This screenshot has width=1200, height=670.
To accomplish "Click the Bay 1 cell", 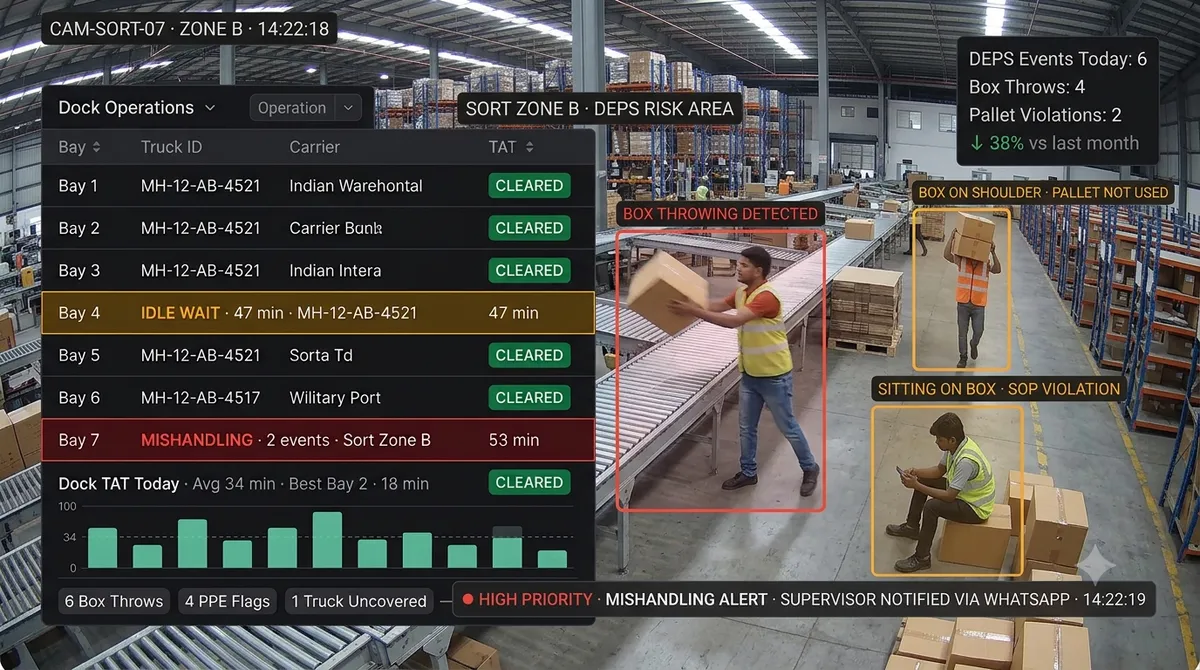I will click(x=78, y=186).
